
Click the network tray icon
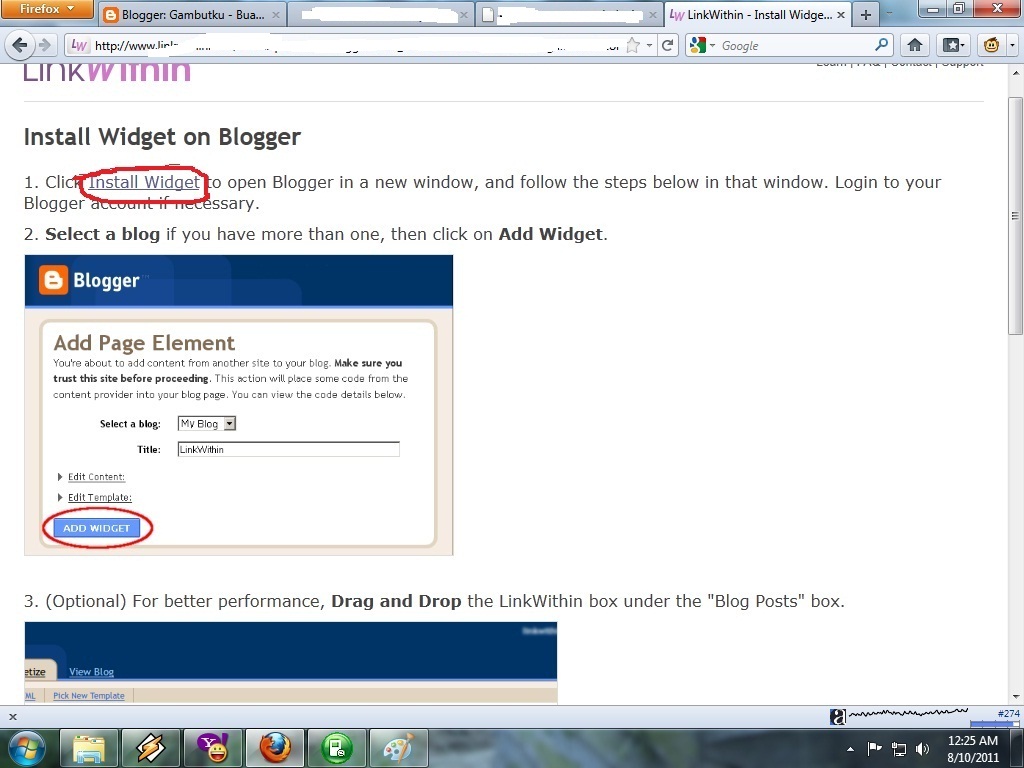(x=899, y=749)
